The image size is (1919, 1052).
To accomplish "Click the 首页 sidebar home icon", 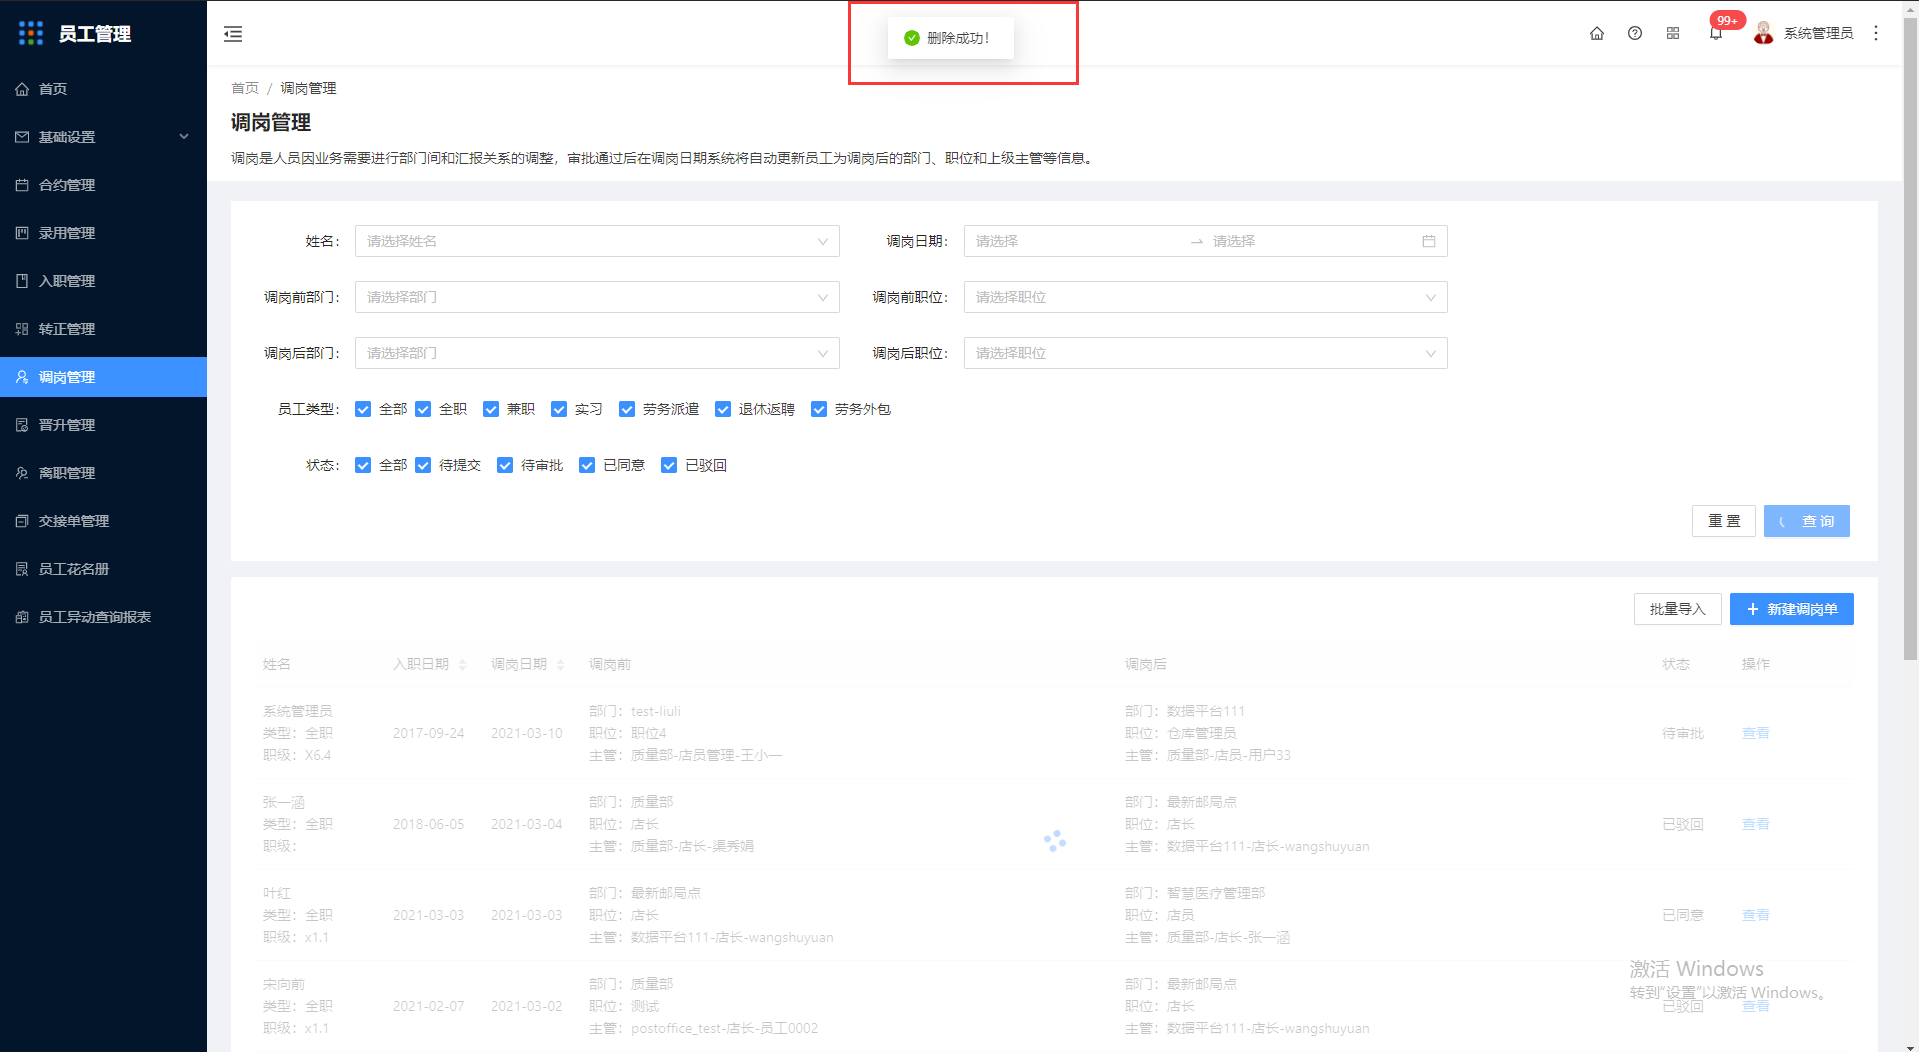I will point(22,89).
